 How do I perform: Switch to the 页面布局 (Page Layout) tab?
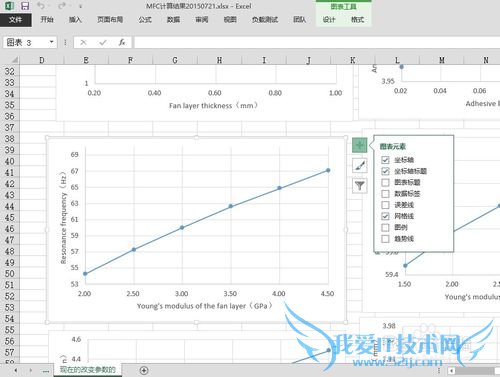point(110,20)
